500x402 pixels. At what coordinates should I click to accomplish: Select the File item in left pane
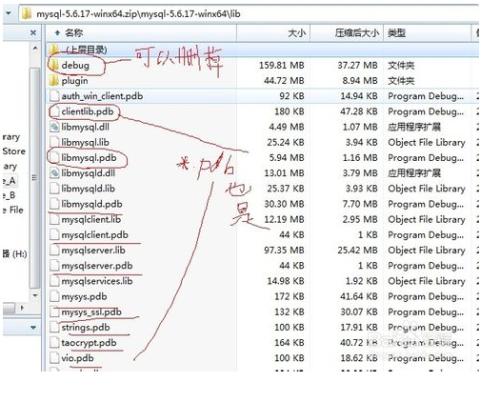click(x=13, y=210)
